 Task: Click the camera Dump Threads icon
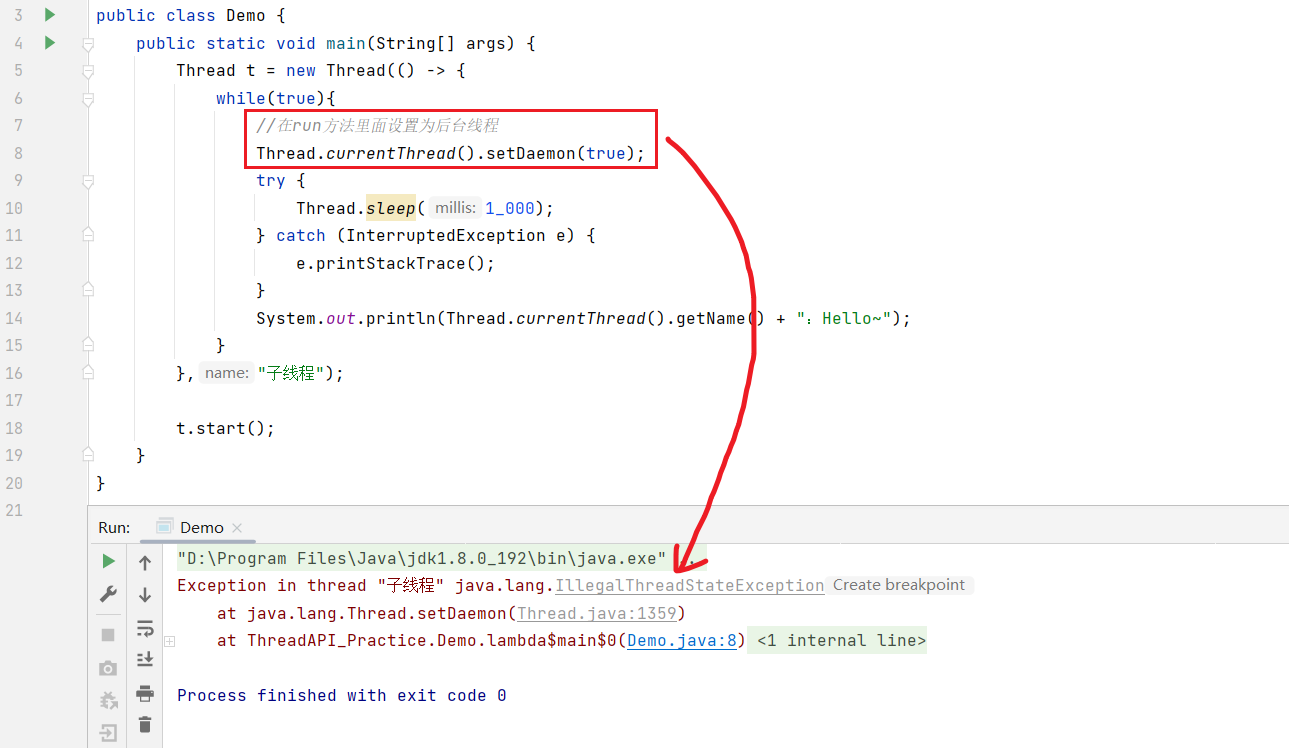point(108,668)
